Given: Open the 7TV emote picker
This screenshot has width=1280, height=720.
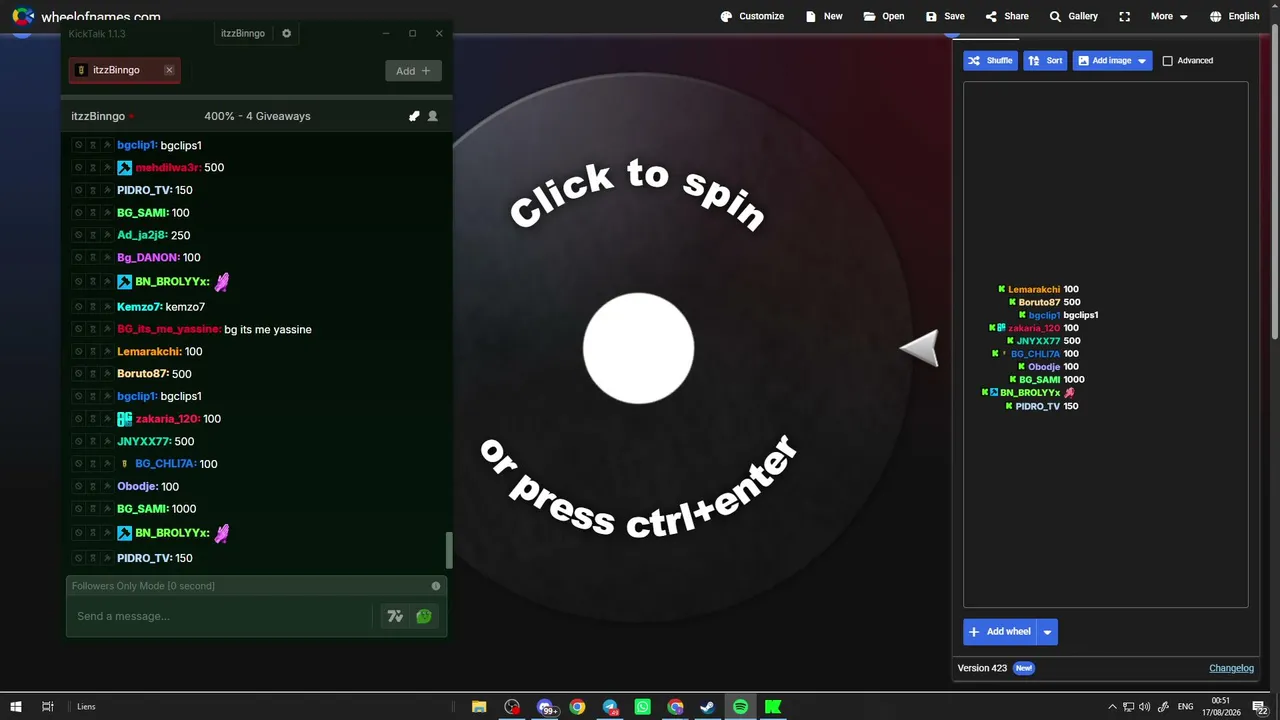Looking at the screenshot, I should 395,616.
